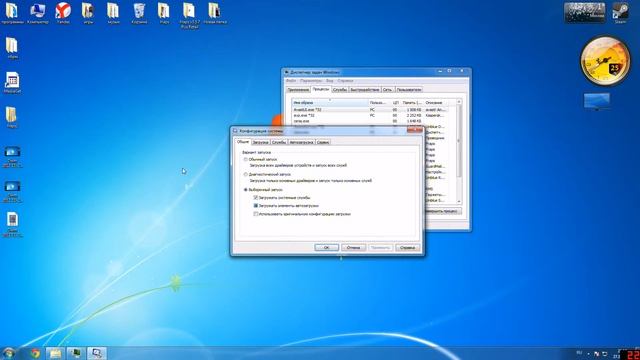Sort processes by Память column header

[411, 103]
